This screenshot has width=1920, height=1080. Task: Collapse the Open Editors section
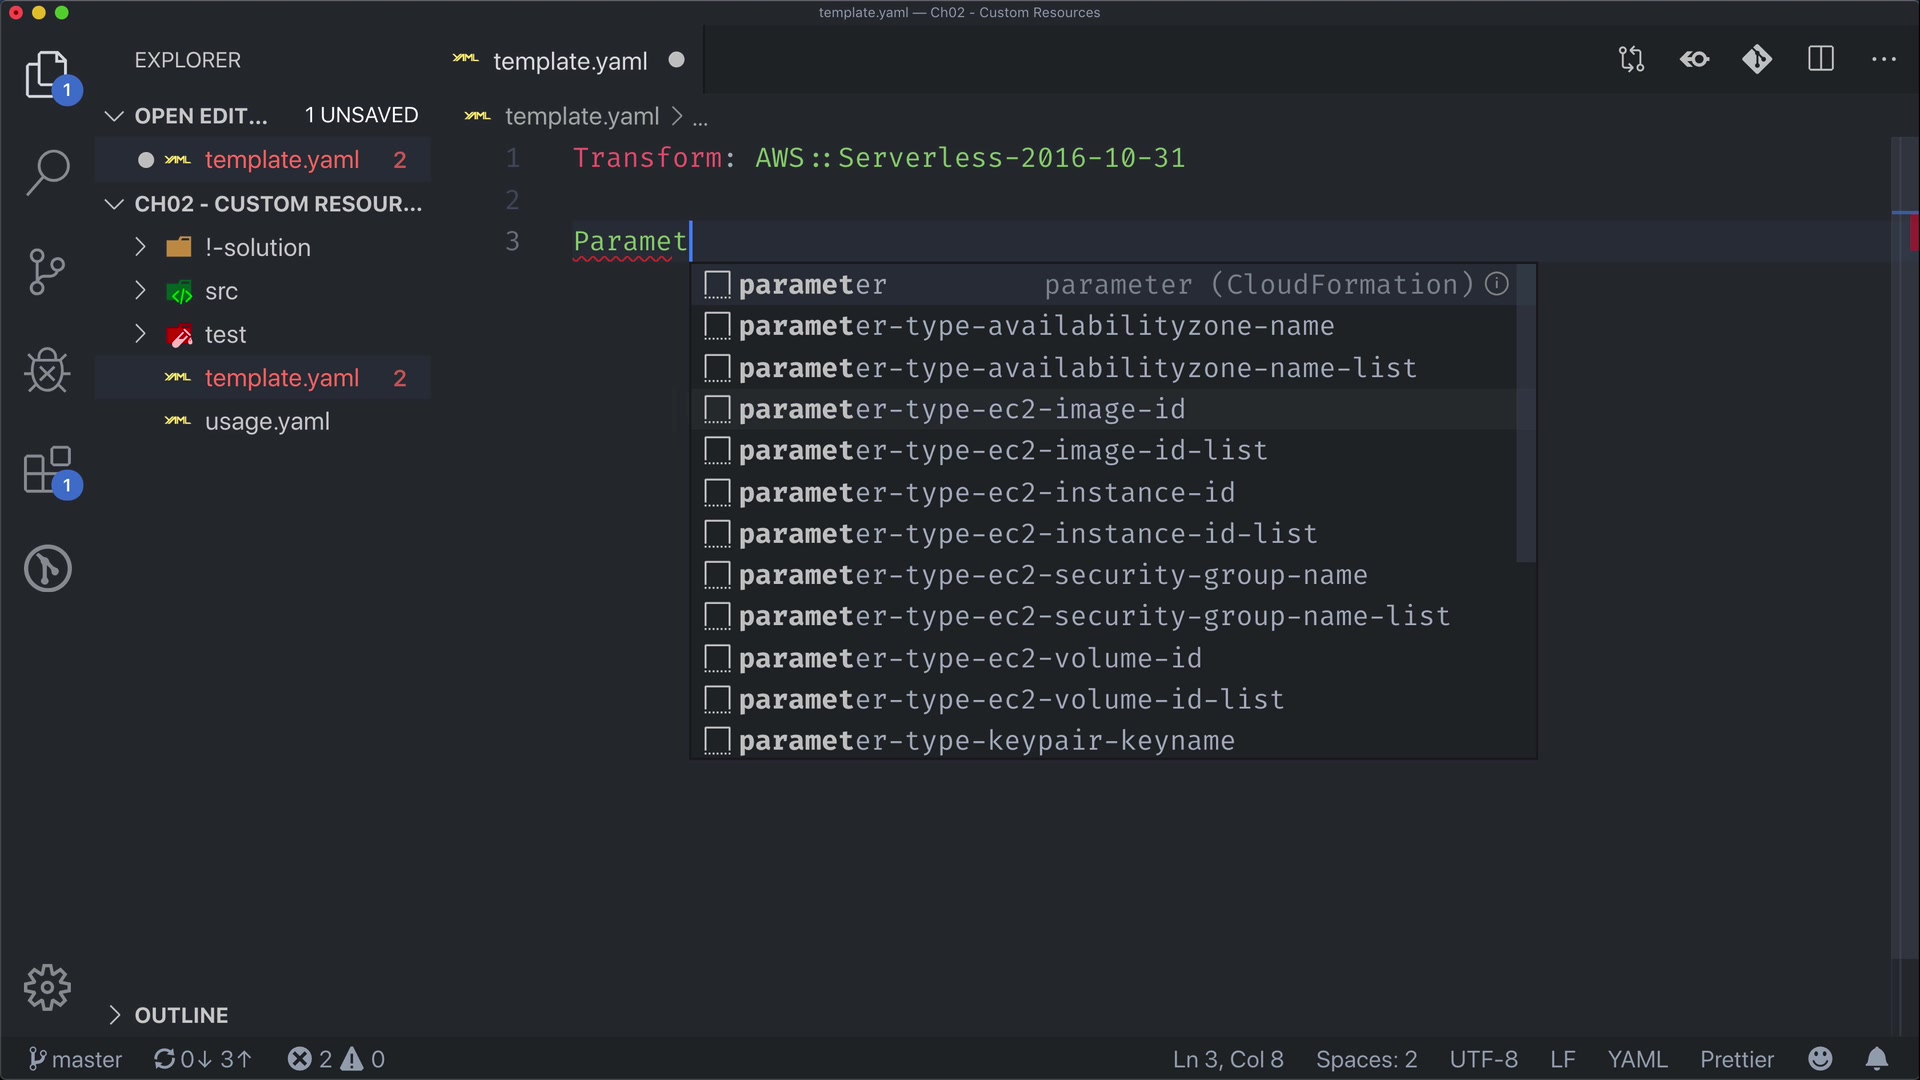(x=115, y=116)
